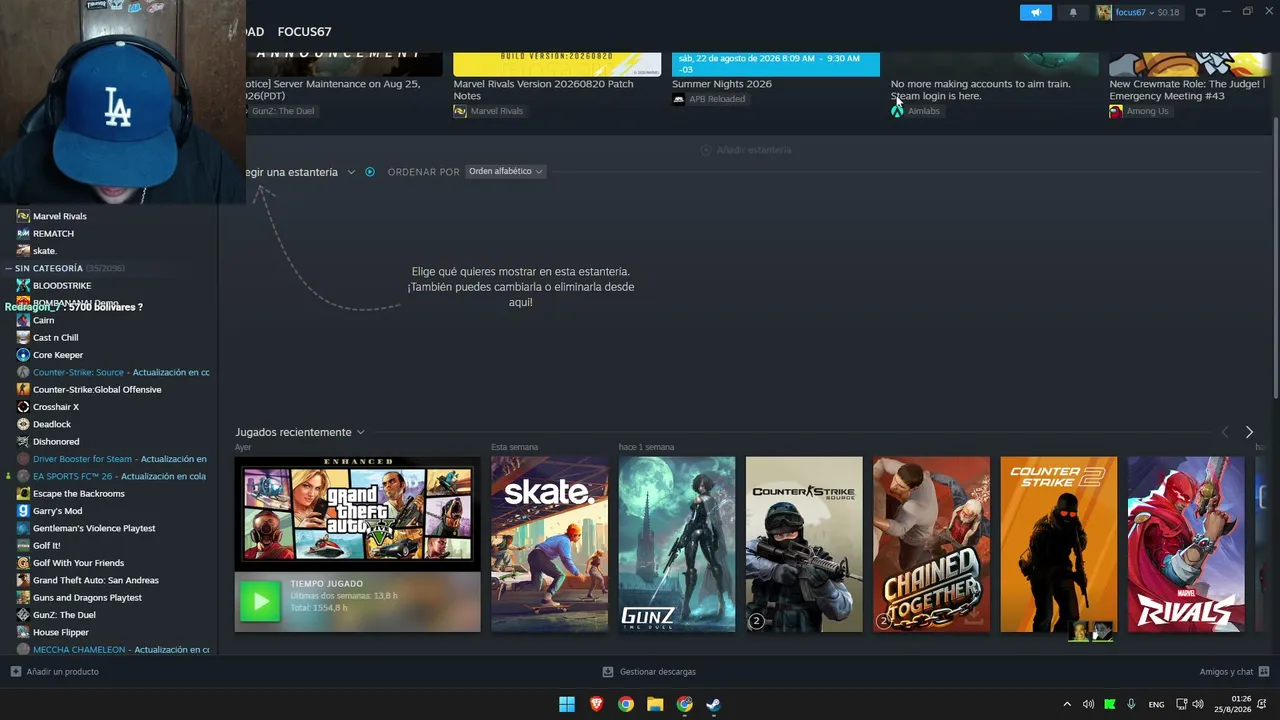This screenshot has height=720, width=1280.
Task: Open the Marvel Rivals cover in recent games
Action: (1186, 544)
